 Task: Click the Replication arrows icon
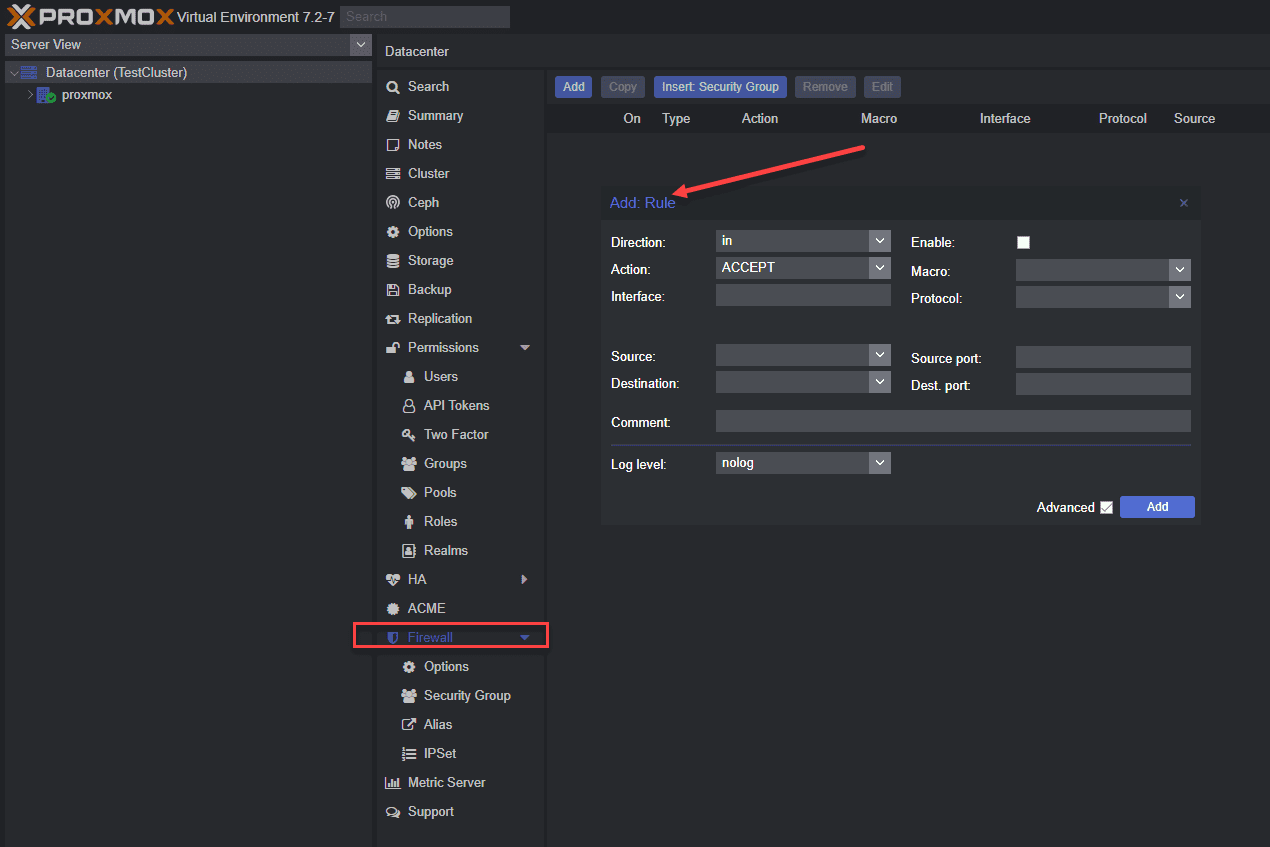click(x=393, y=319)
